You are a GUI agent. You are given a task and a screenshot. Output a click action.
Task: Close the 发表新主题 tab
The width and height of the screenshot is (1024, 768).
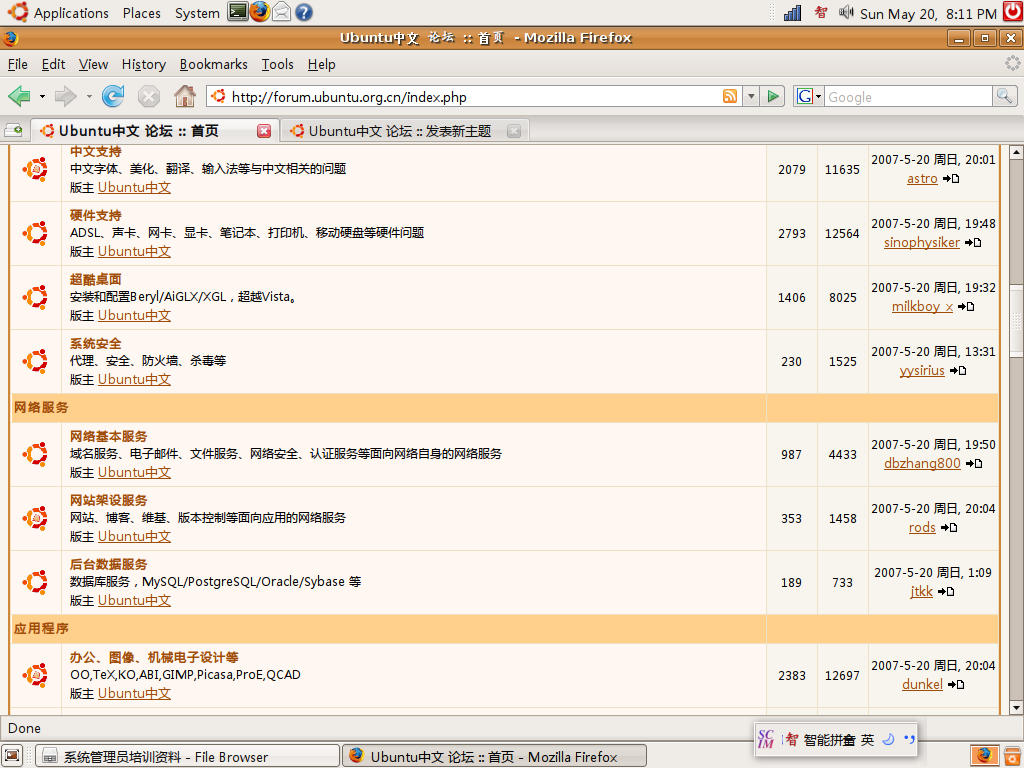pos(514,131)
